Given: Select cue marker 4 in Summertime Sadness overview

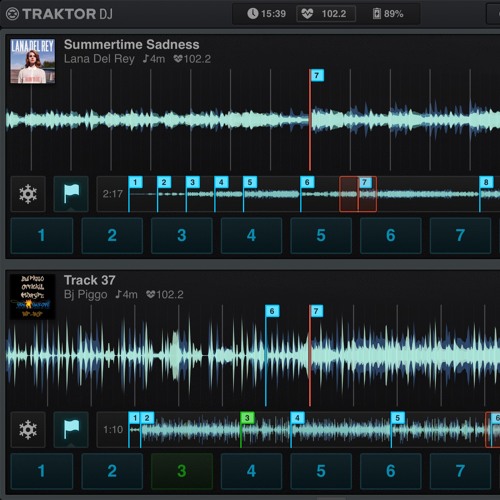Looking at the screenshot, I should pos(221,182).
